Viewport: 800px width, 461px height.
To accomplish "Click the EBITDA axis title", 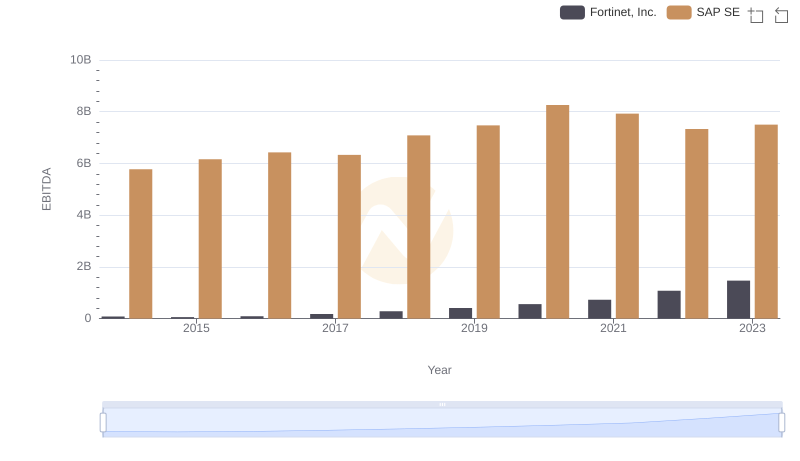I will (x=46, y=189).
